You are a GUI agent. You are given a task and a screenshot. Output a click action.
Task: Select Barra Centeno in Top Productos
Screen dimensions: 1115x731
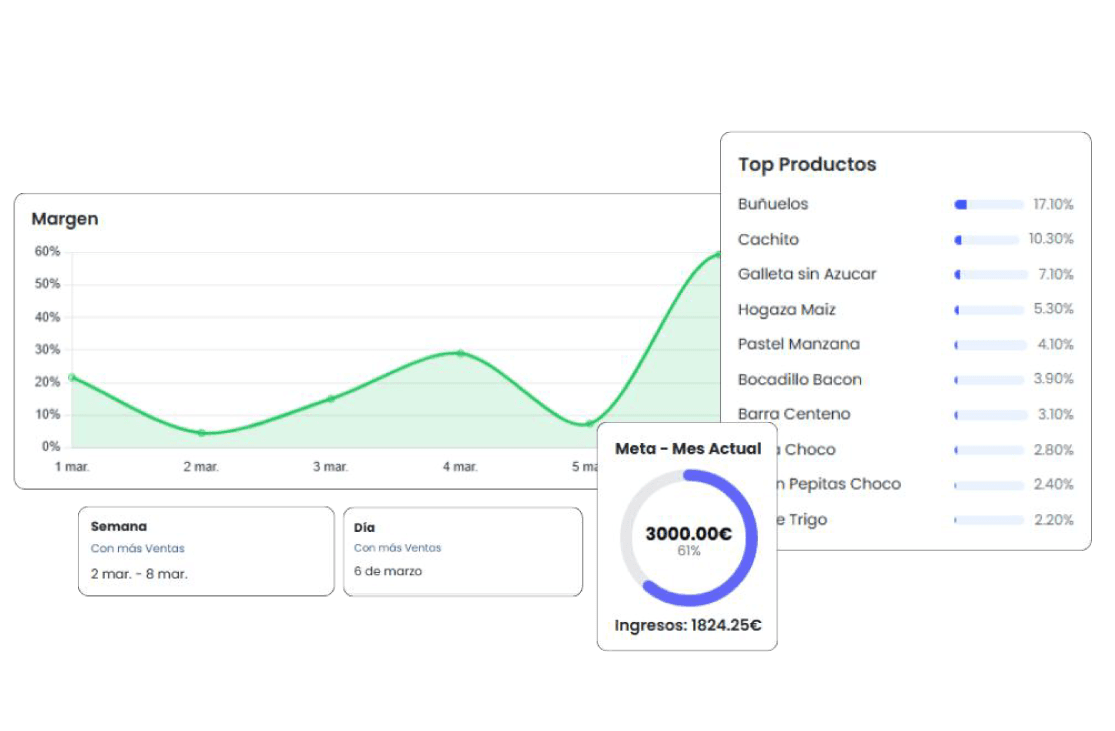click(x=794, y=414)
